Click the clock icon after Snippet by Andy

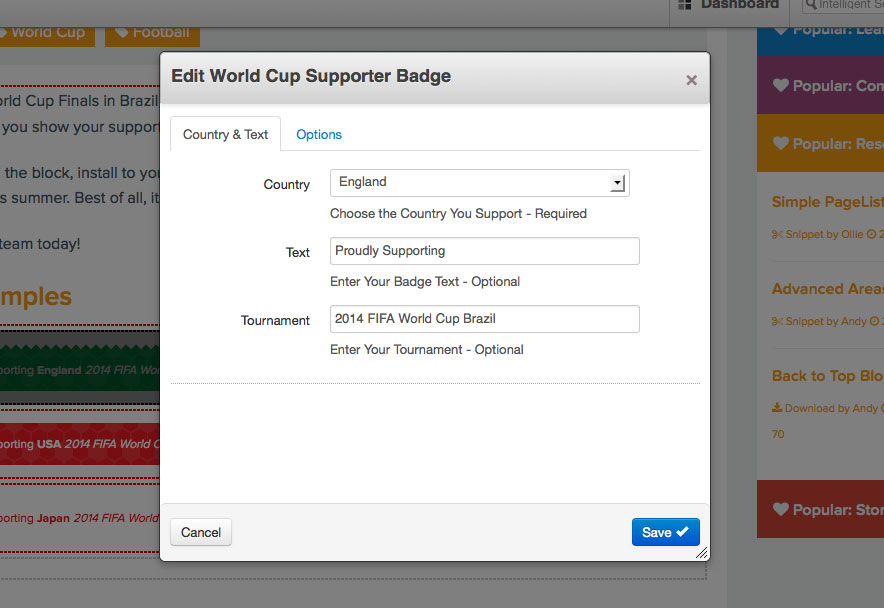[x=874, y=321]
